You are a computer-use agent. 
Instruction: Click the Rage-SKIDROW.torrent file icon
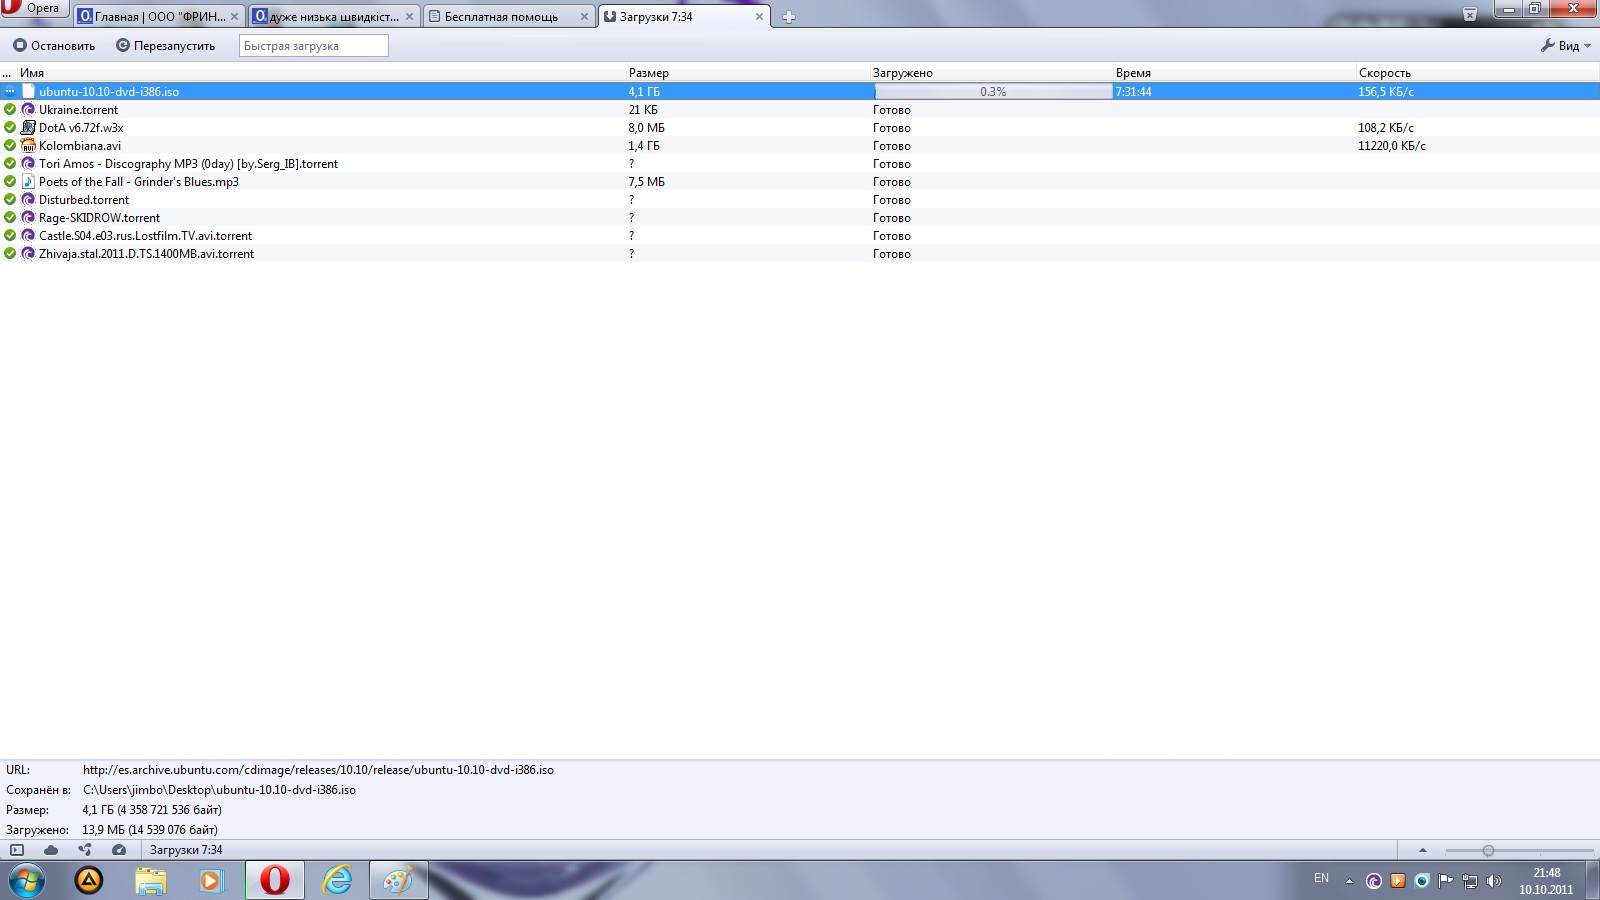click(x=28, y=217)
